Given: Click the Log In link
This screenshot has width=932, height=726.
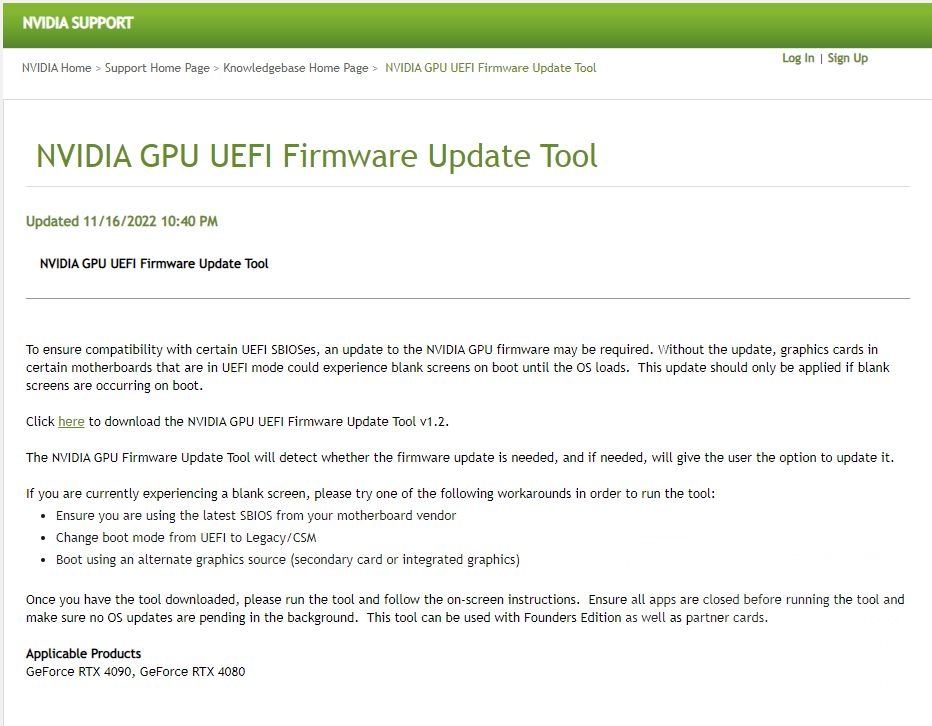Looking at the screenshot, I should [798, 58].
